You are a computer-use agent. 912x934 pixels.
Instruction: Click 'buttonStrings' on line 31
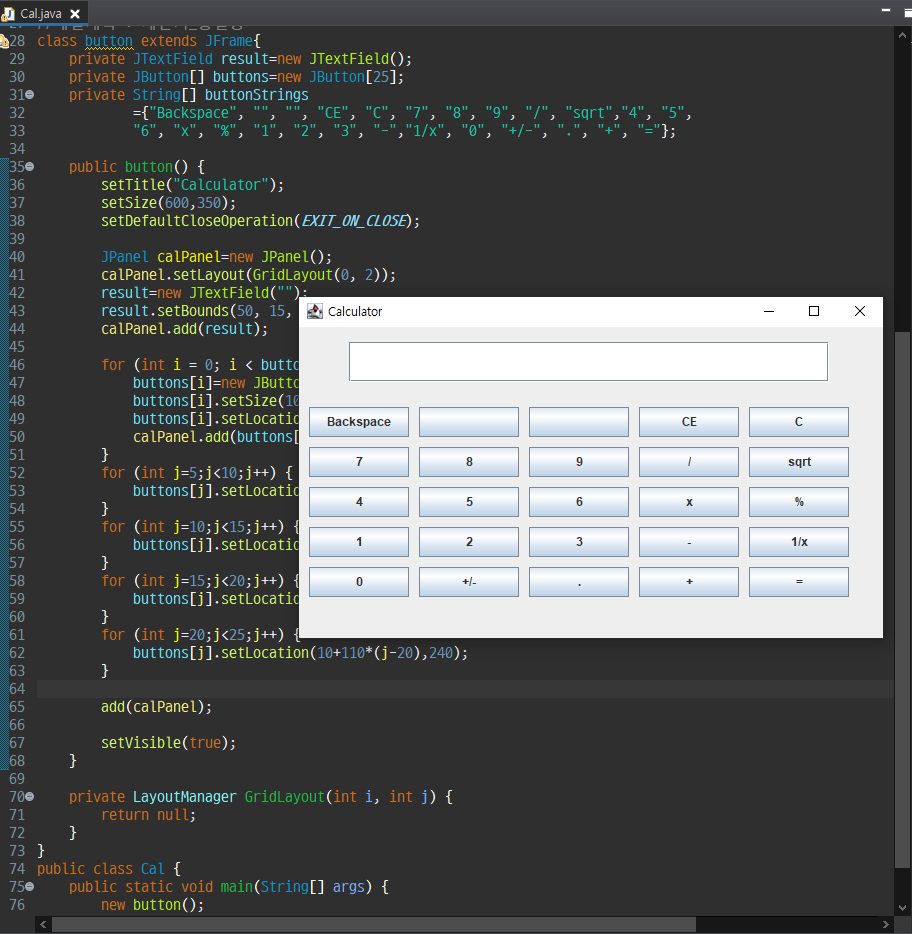click(x=257, y=95)
